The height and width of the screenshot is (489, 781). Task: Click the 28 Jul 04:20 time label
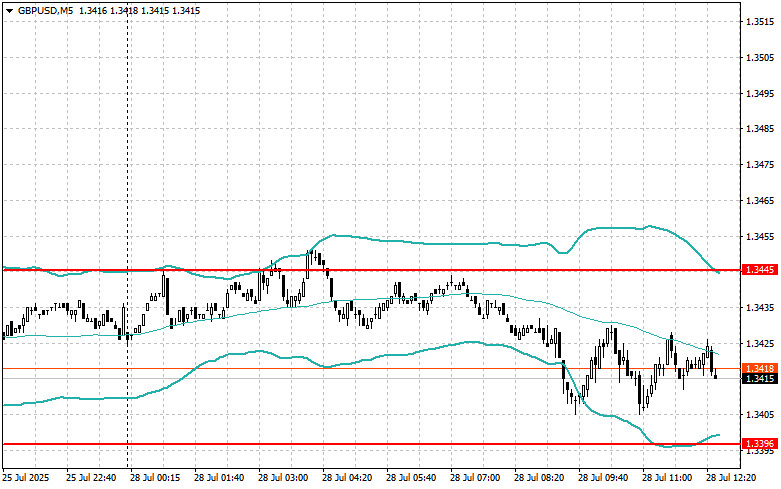[347, 478]
